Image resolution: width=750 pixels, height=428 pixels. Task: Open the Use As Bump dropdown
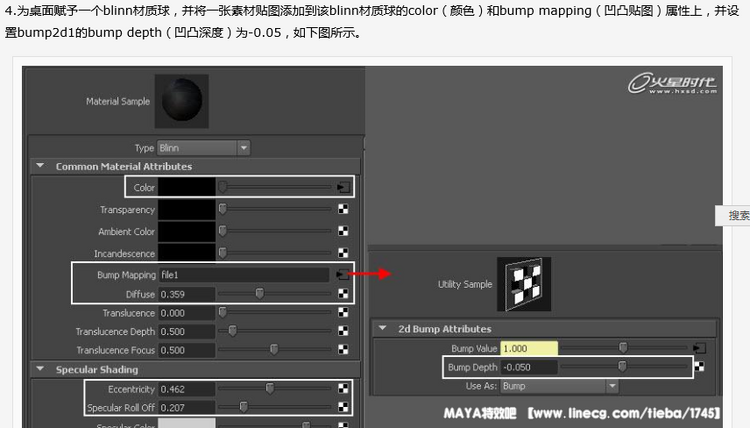coord(558,386)
